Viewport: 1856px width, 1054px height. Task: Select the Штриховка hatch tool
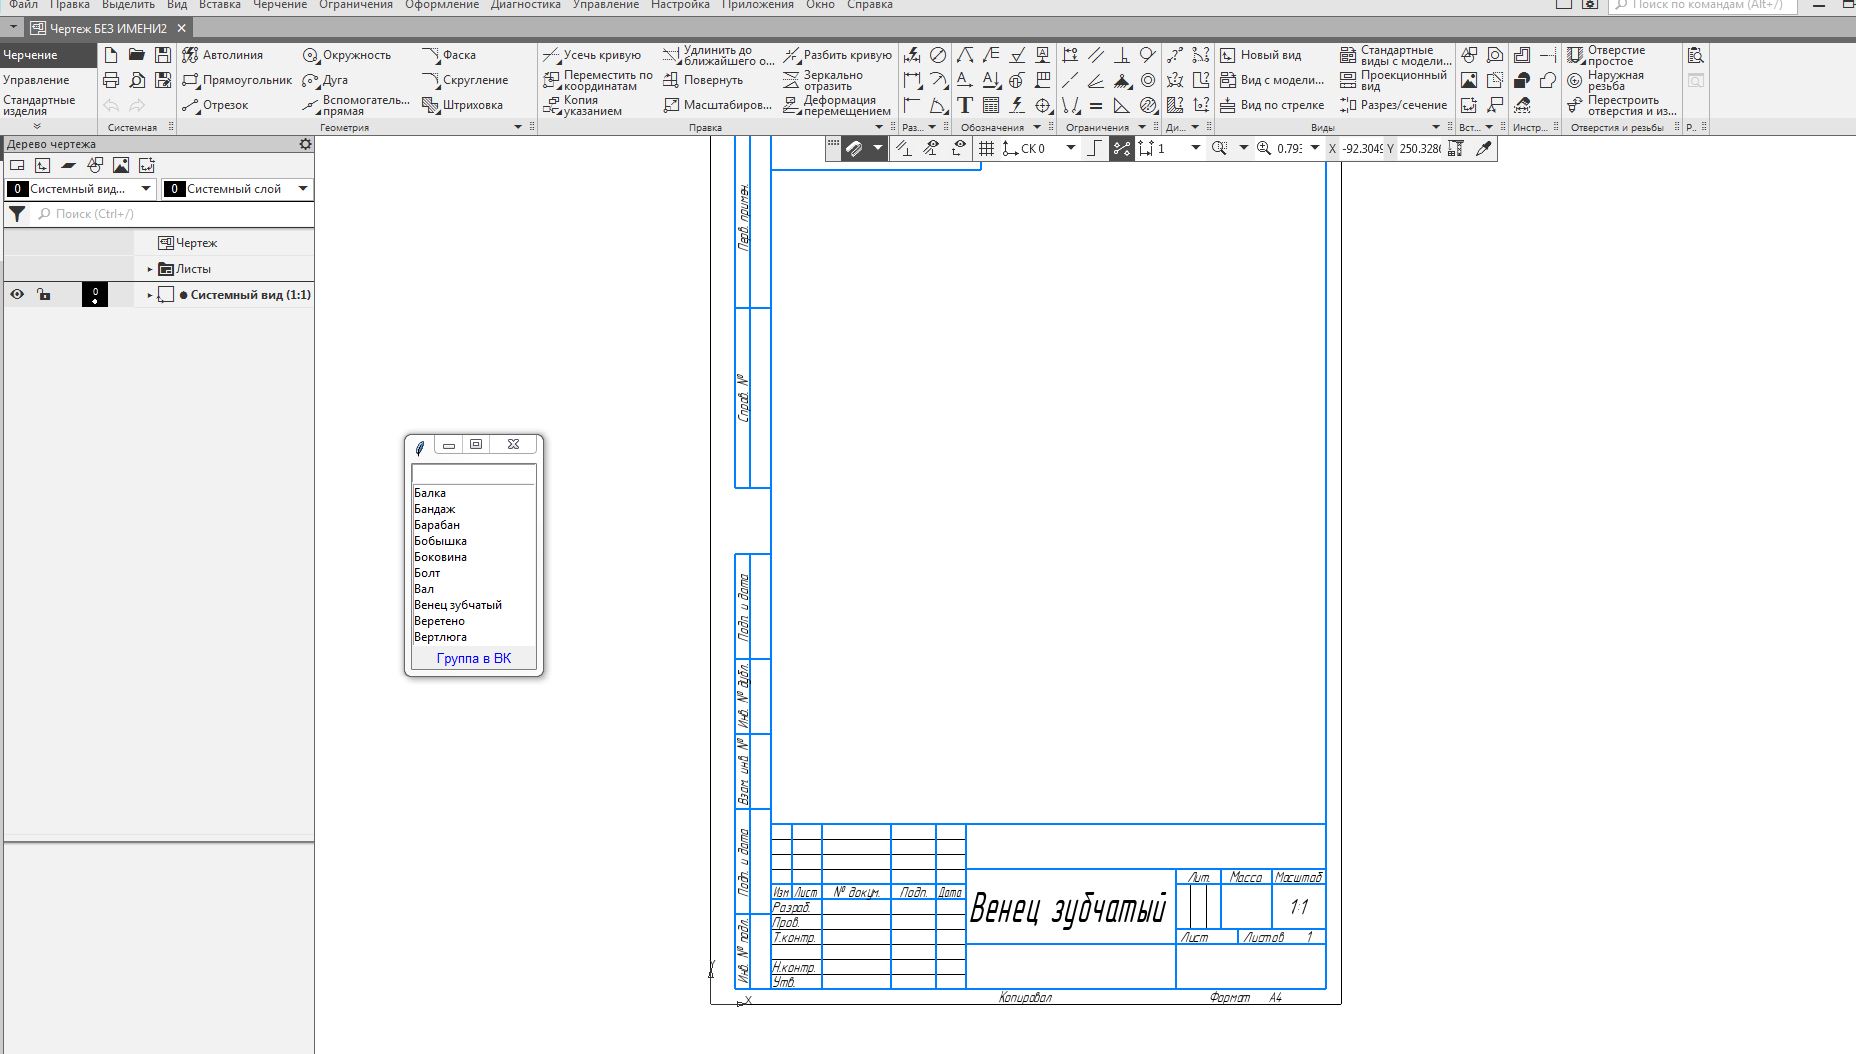coord(462,105)
